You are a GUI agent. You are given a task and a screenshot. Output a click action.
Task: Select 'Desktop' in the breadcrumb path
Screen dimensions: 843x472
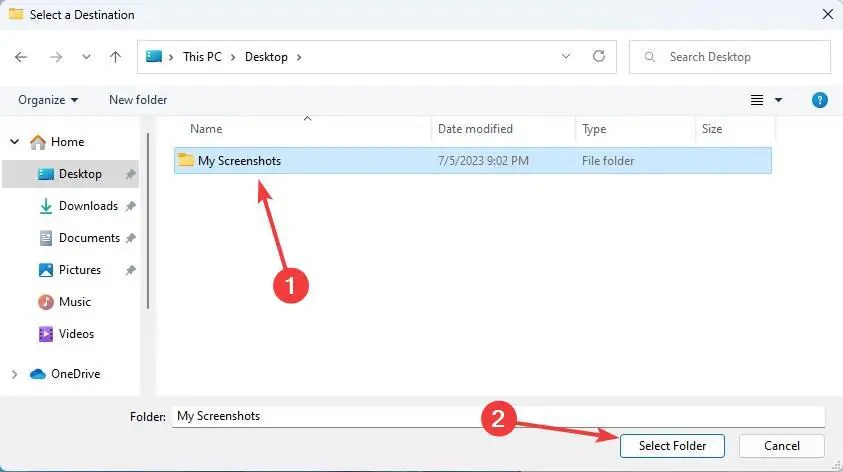(266, 56)
